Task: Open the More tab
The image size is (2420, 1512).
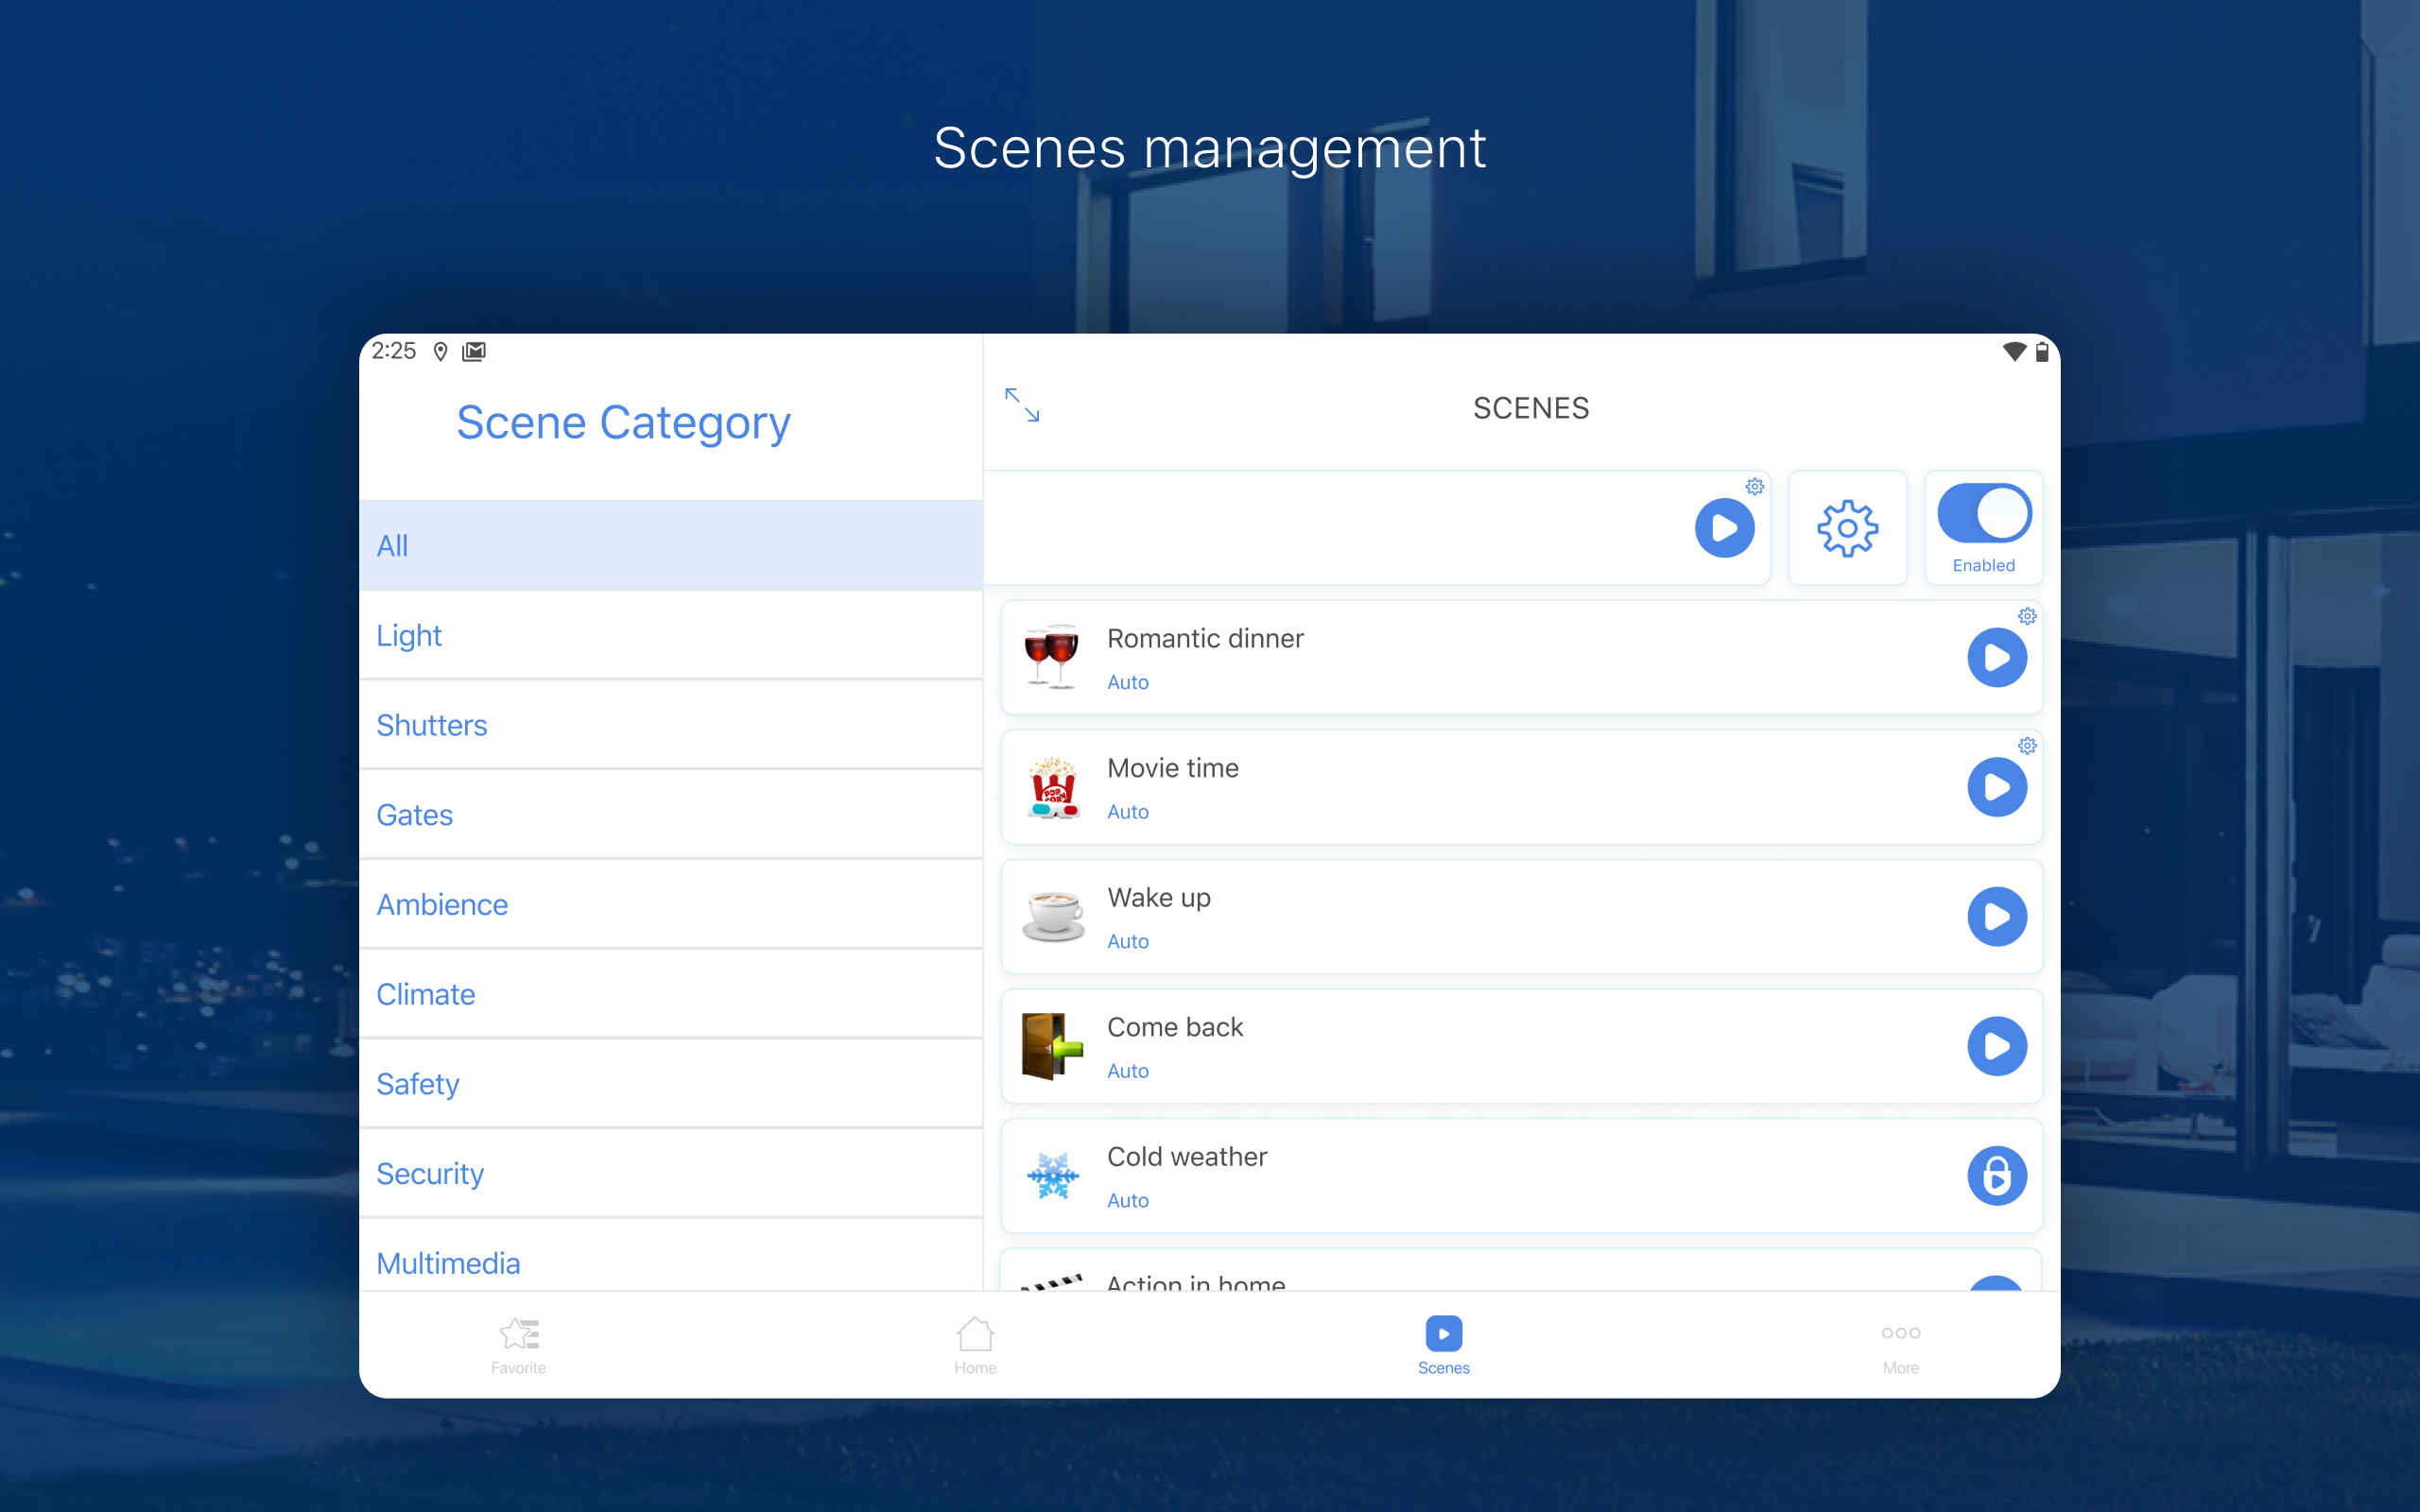Action: (x=1901, y=1345)
